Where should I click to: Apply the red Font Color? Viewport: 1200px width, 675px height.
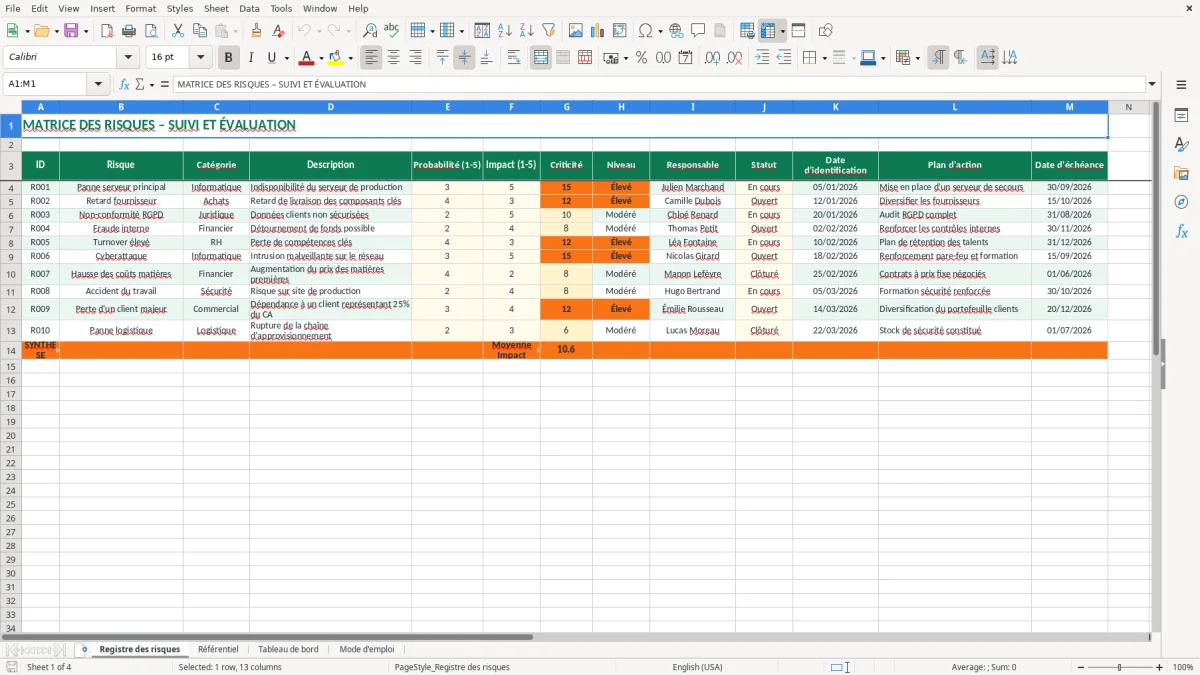tap(307, 58)
